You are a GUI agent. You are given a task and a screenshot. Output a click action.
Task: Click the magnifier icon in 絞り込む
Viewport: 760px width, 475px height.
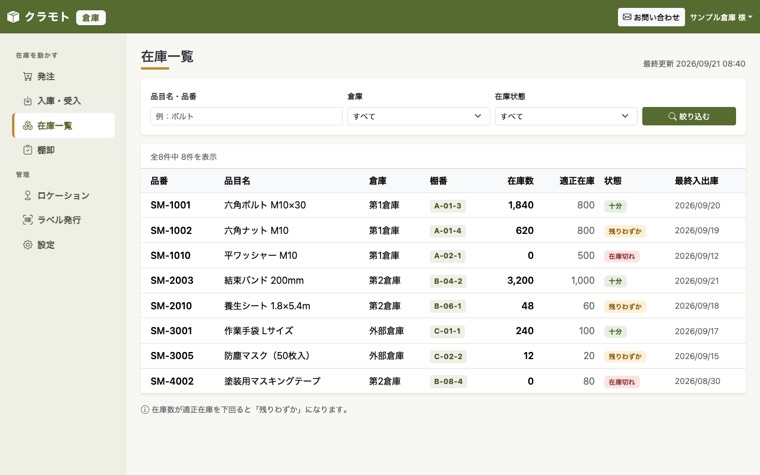click(672, 116)
